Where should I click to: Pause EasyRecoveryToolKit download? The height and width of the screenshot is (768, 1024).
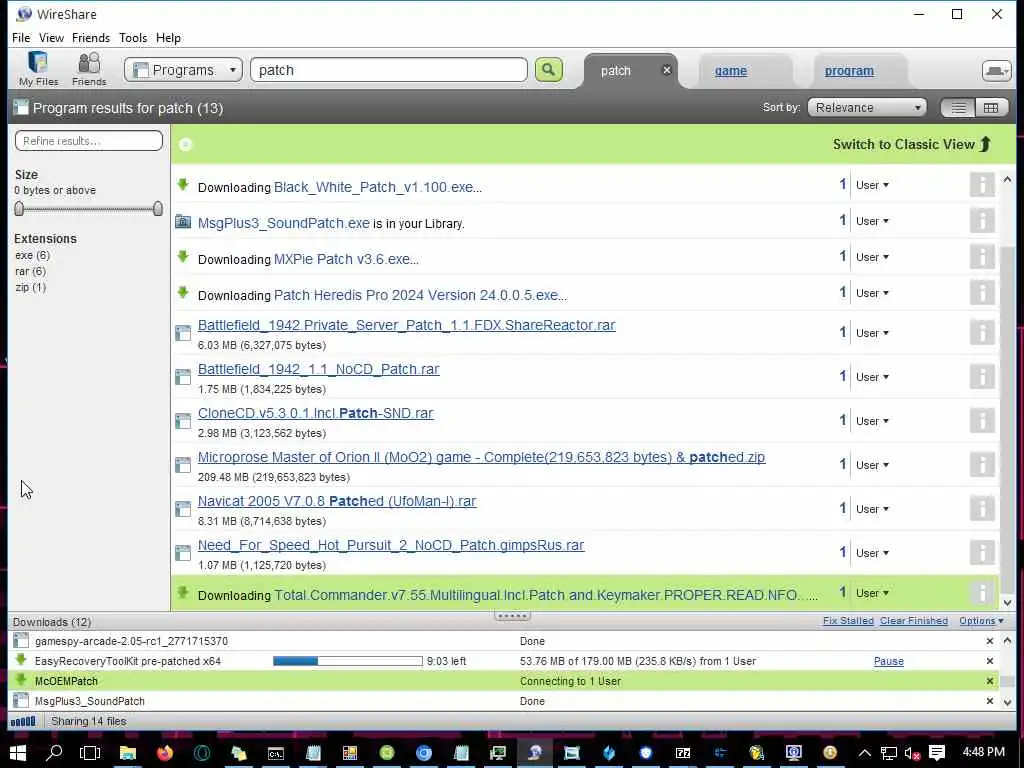[888, 661]
